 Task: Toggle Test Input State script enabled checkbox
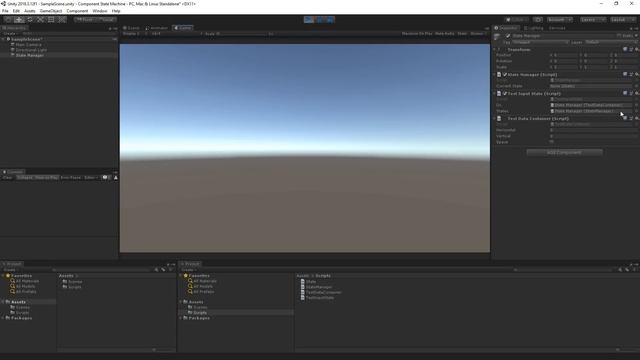[505, 93]
